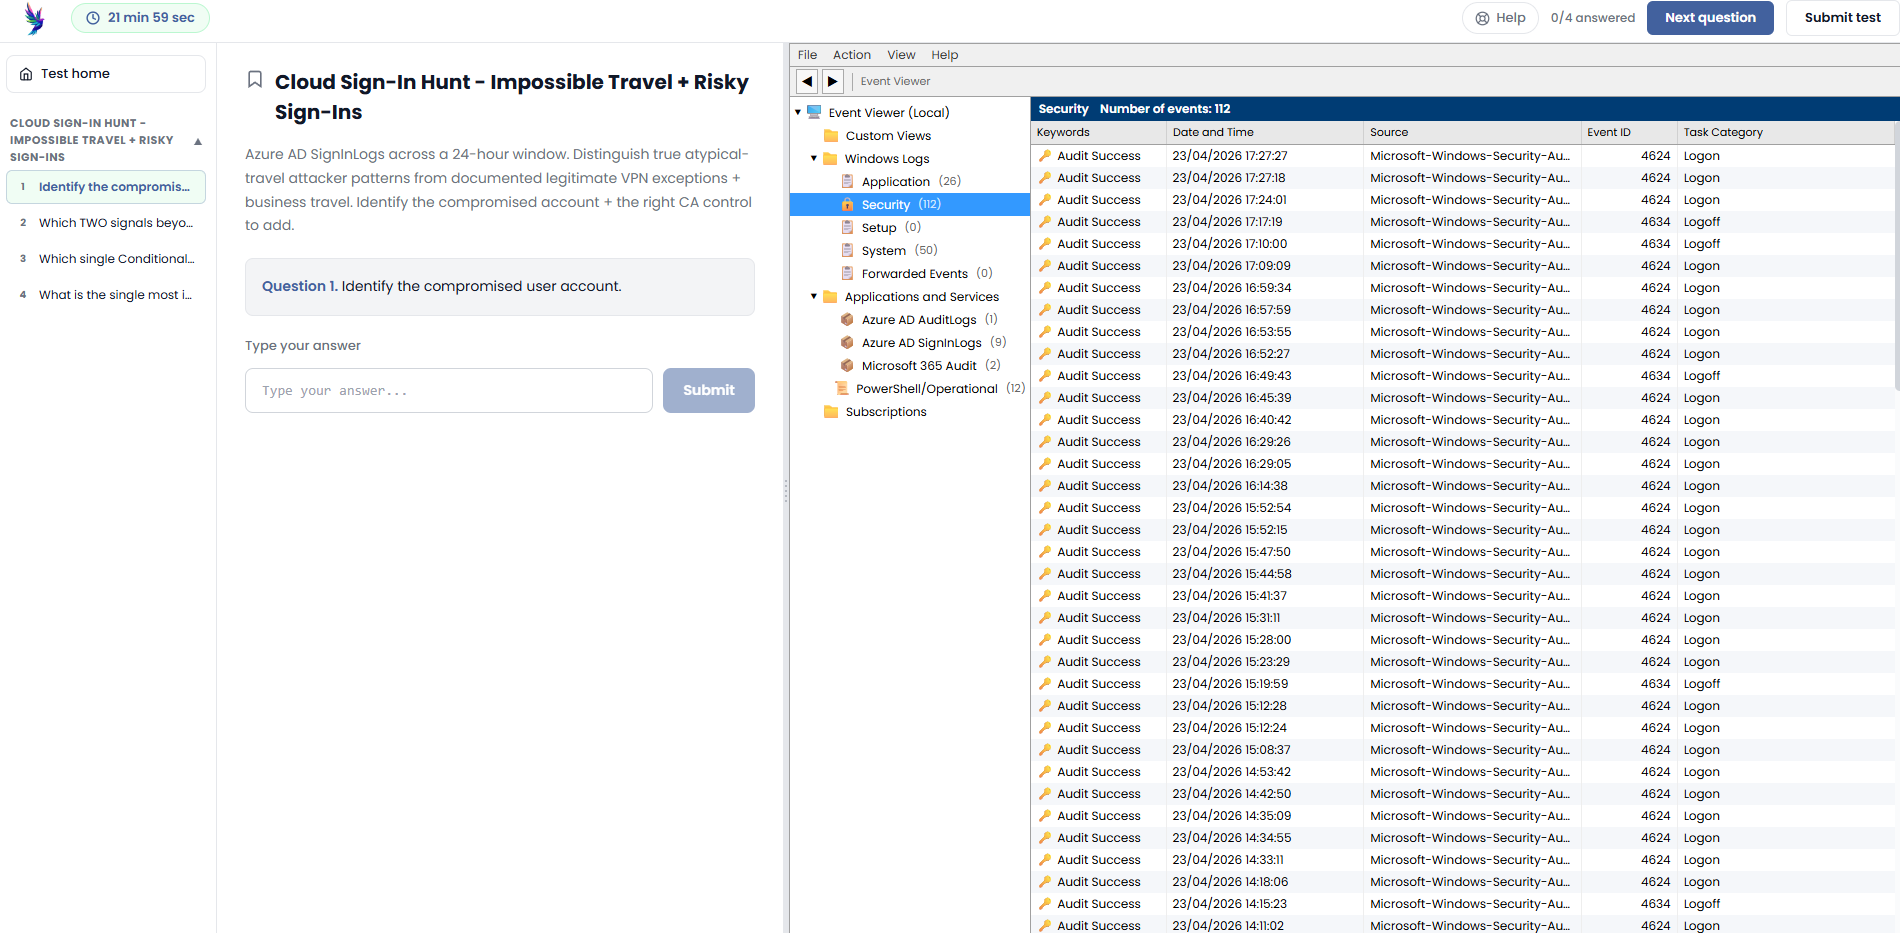
Task: Collapse Applications and Services tree node
Action: (x=814, y=296)
